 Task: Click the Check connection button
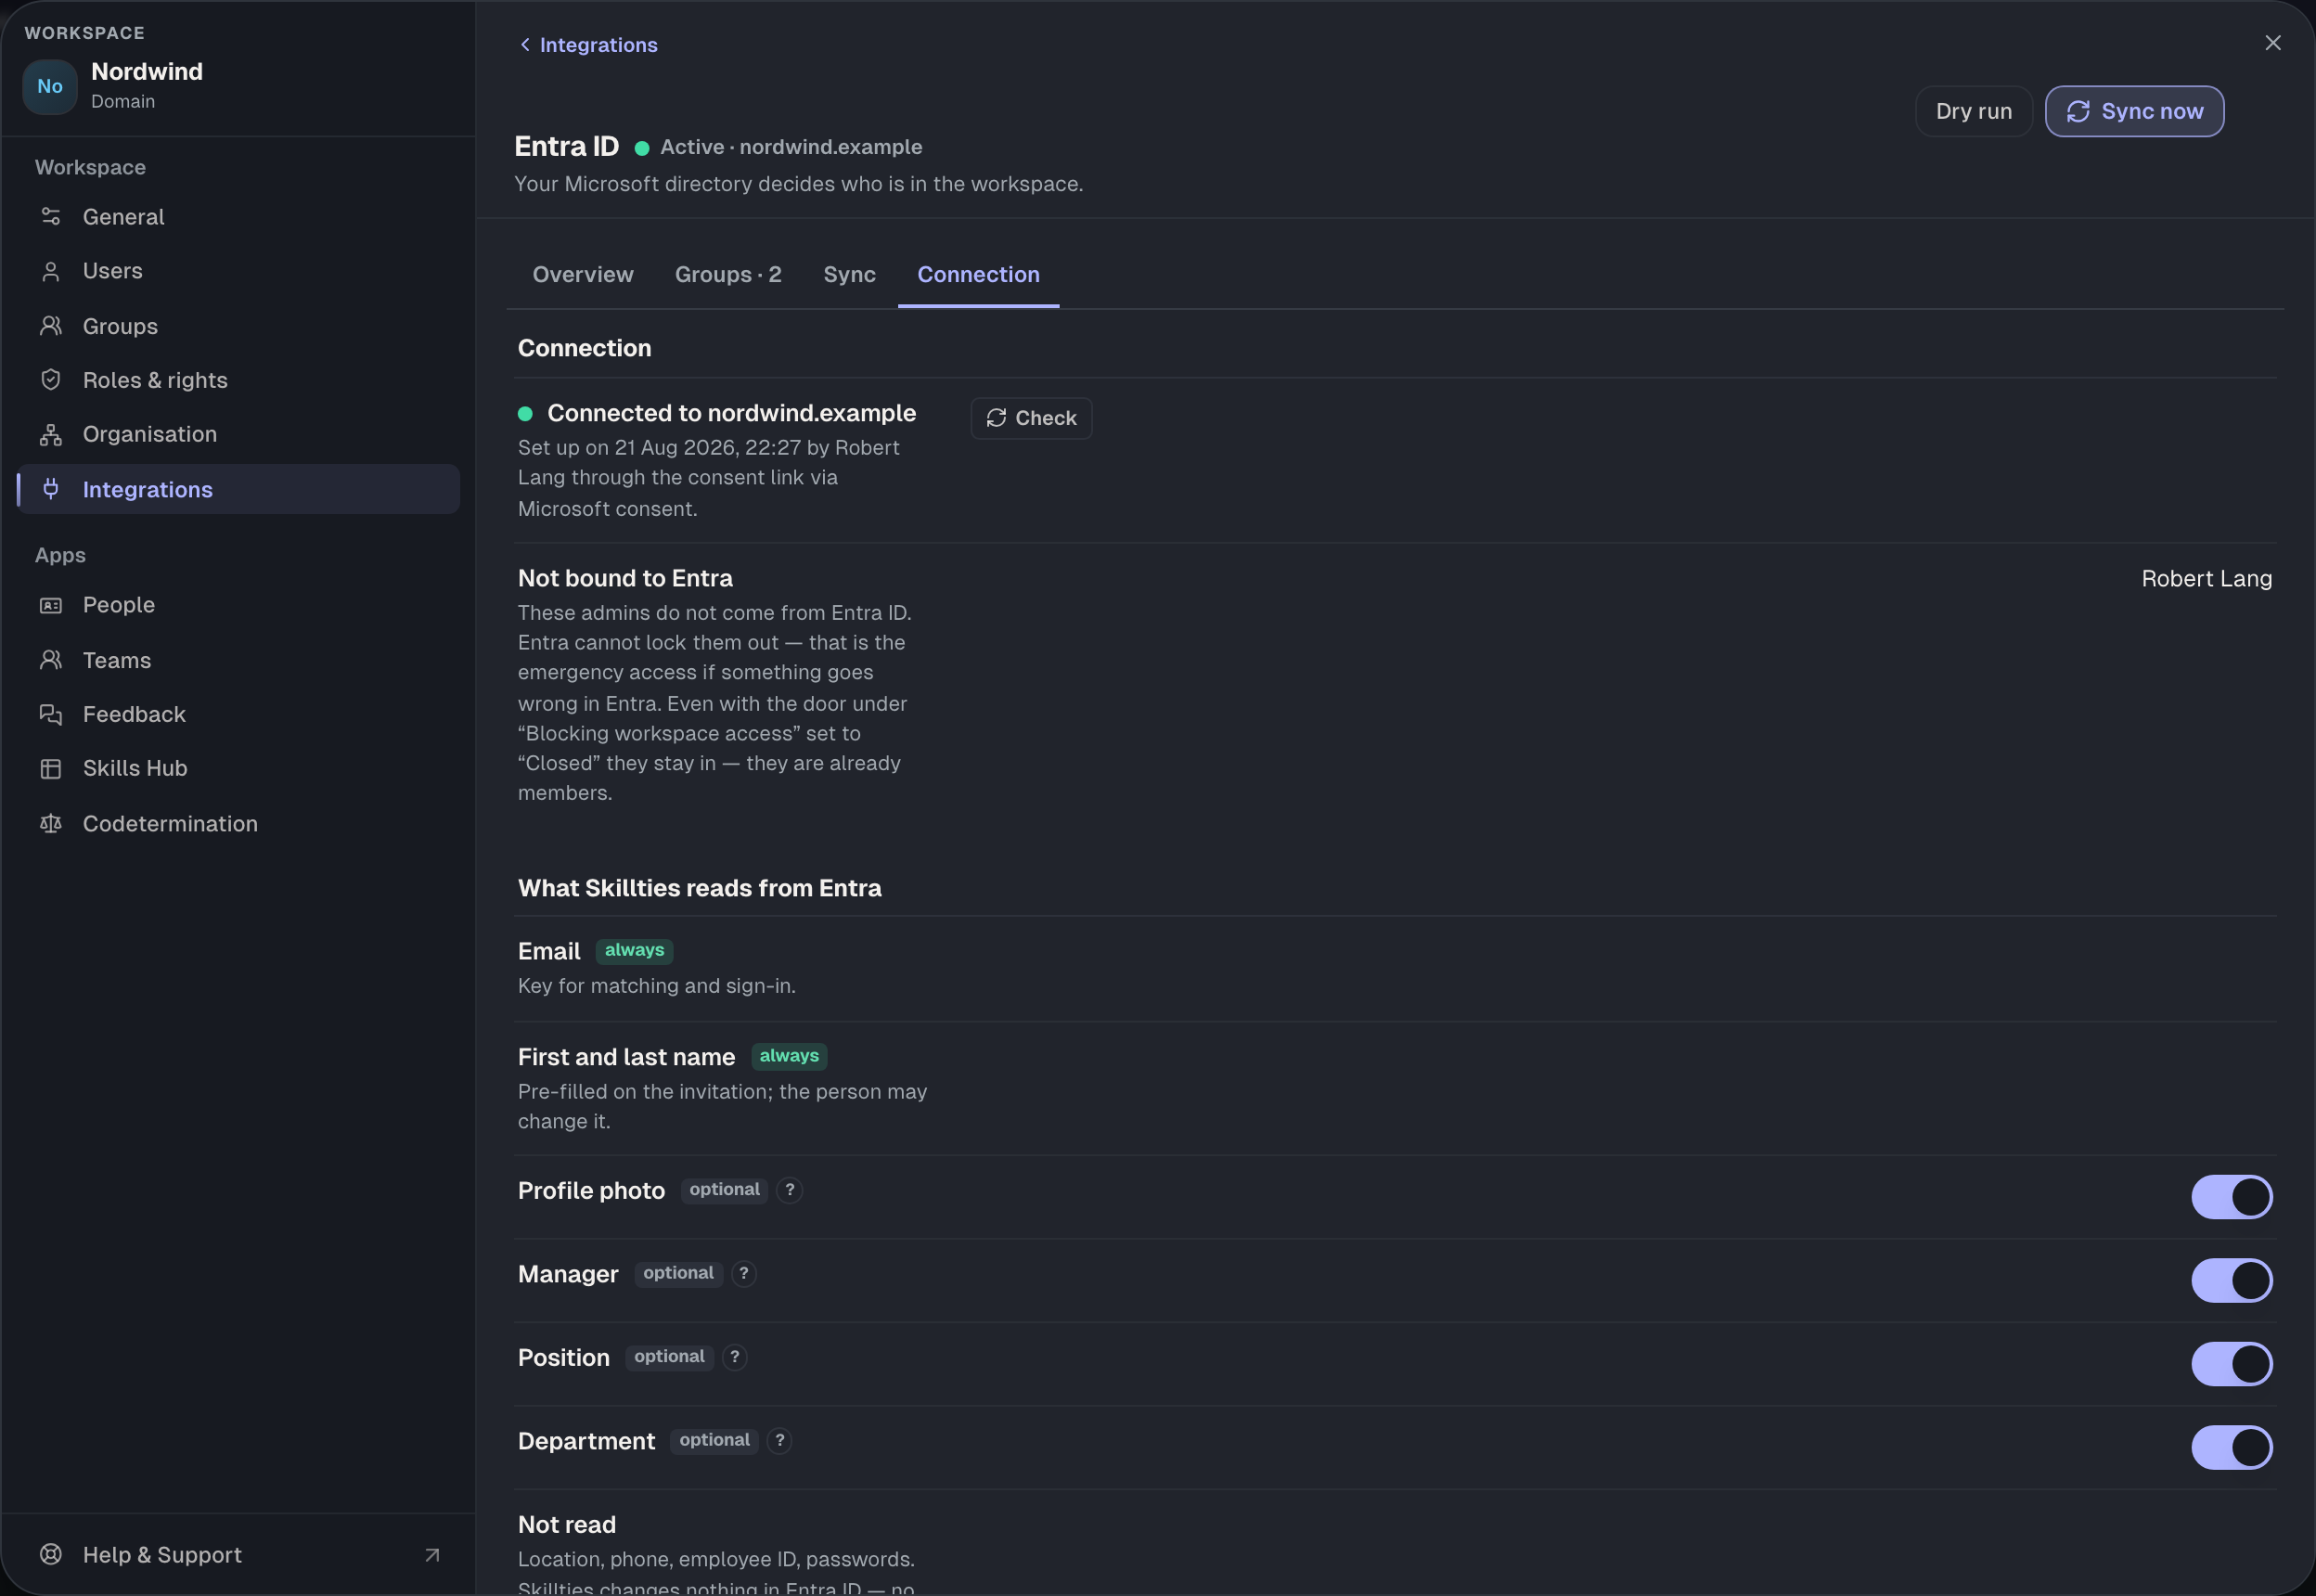point(1031,418)
